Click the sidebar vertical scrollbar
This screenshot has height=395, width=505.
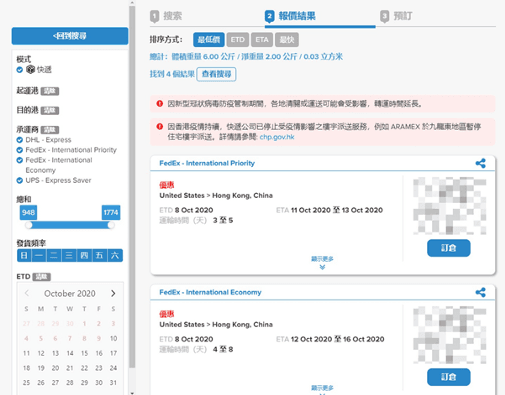pyautogui.click(x=132, y=187)
